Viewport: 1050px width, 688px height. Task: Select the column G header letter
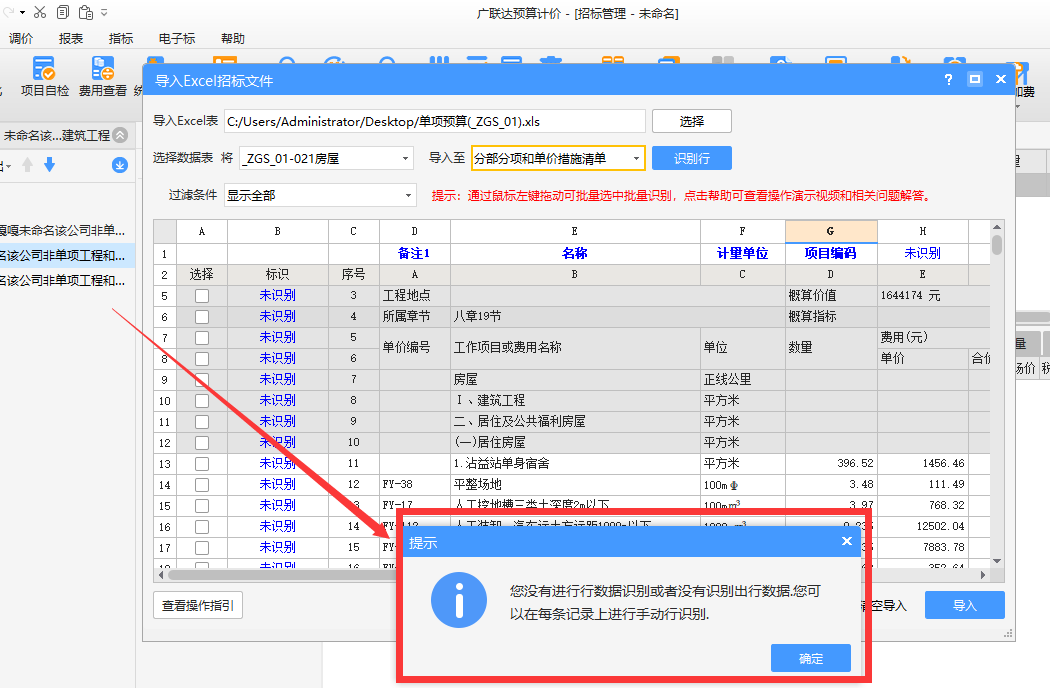830,231
